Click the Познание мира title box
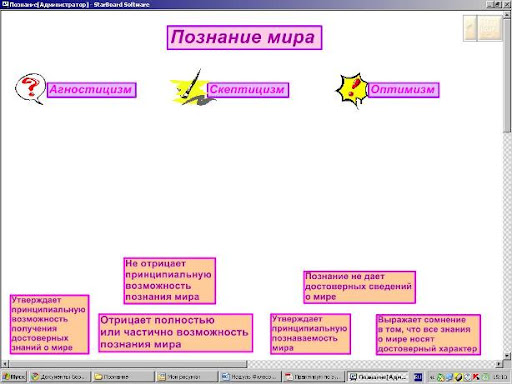This screenshot has height=384, width=512. 244,37
